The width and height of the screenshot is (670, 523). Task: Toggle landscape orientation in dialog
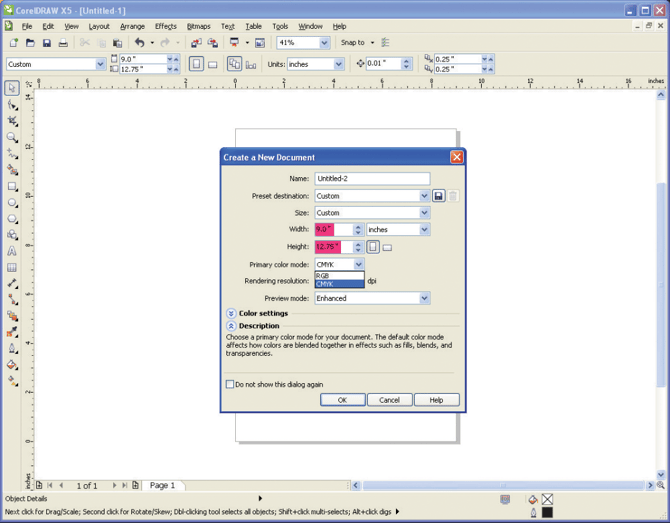[x=387, y=247]
